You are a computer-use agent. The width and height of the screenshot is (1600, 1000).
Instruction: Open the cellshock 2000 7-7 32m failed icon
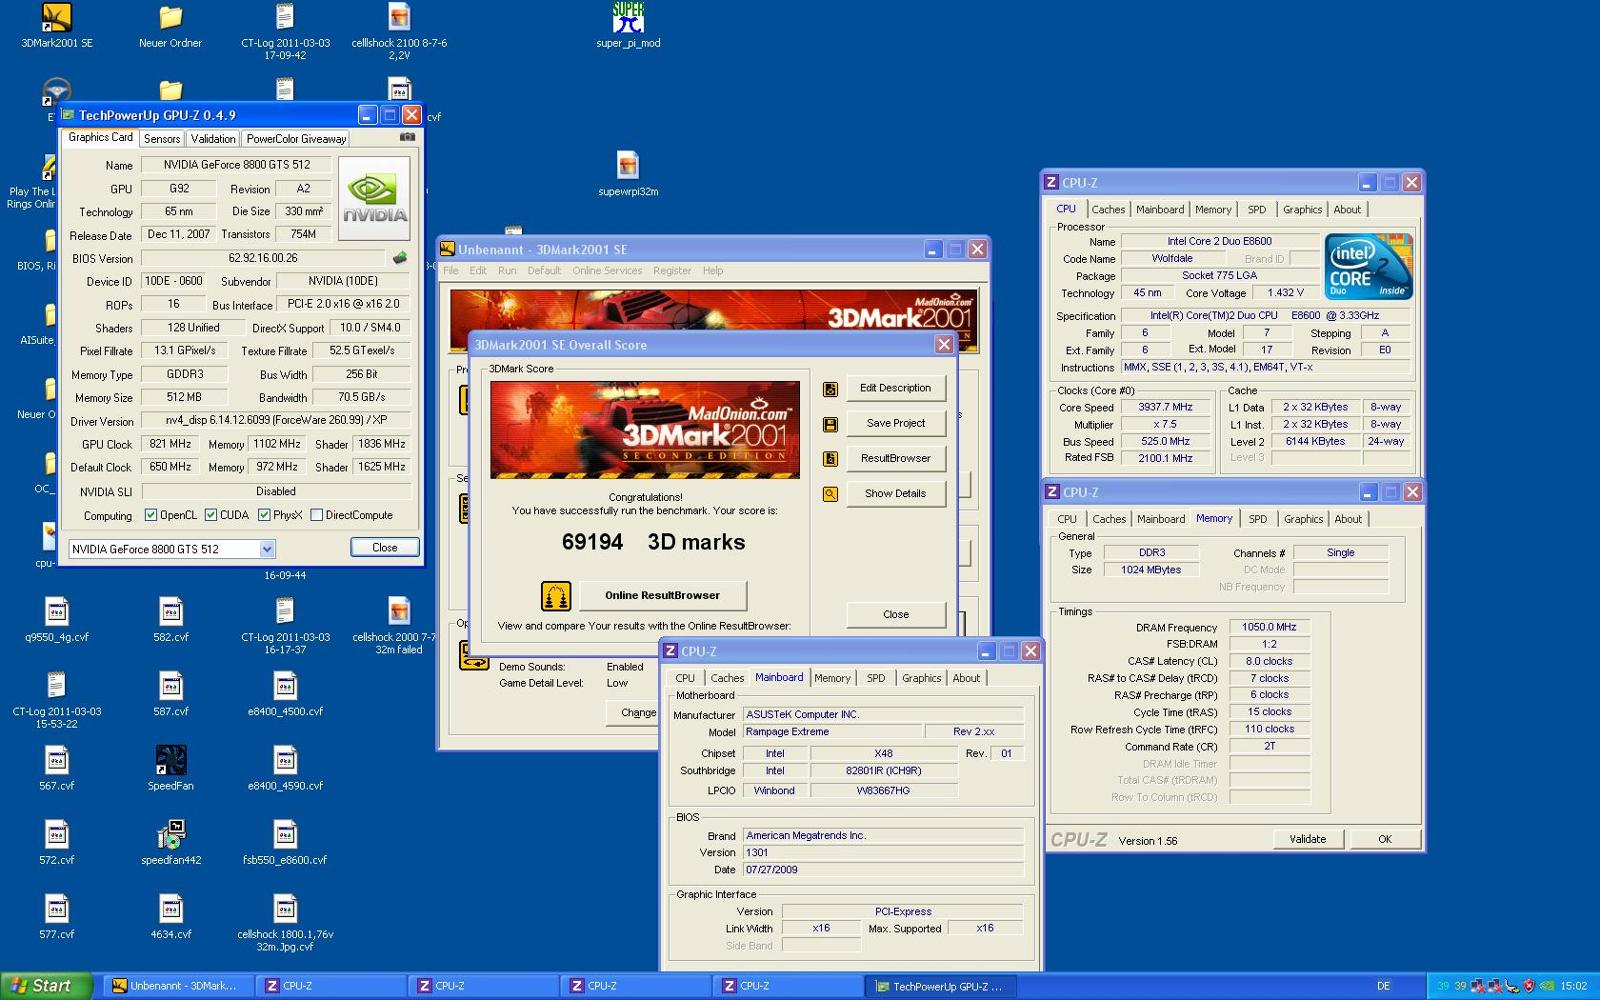click(x=399, y=611)
